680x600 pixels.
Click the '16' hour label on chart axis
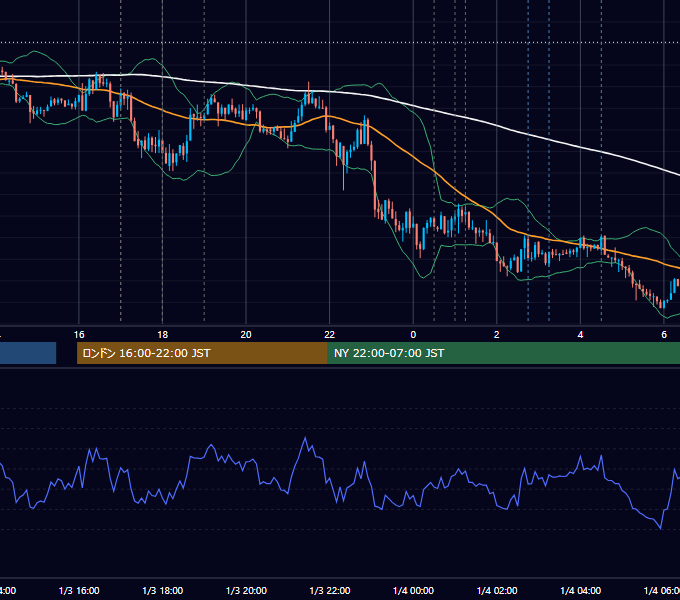coord(79,335)
